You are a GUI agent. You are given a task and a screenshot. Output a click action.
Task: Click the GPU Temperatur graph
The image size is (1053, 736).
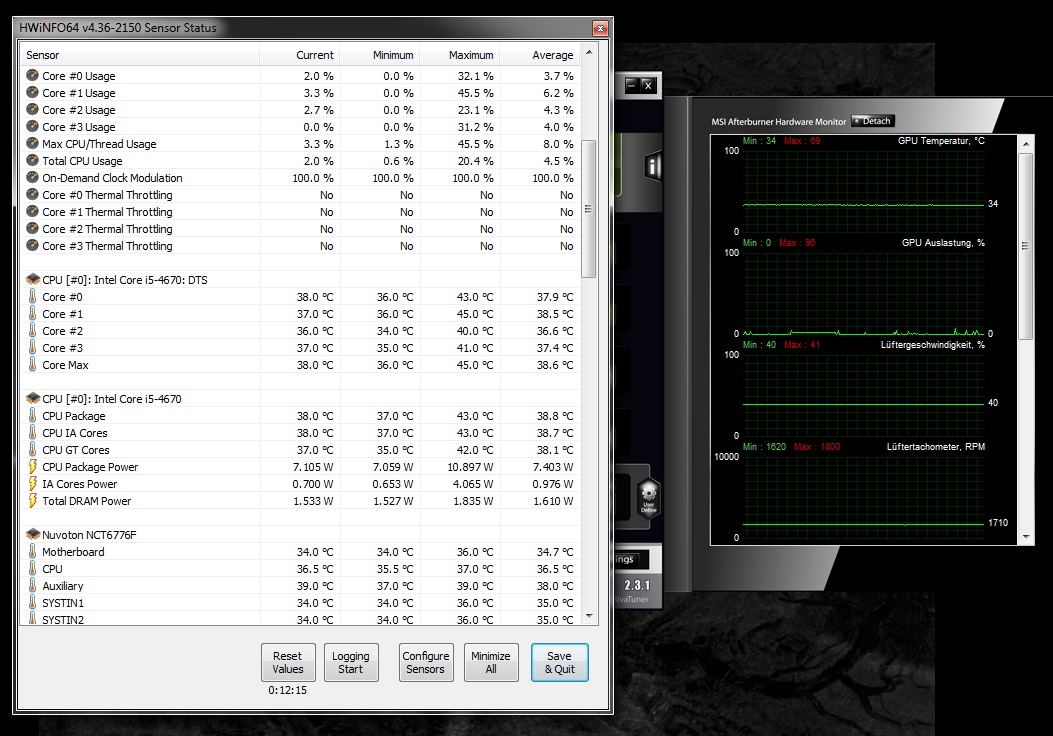[x=864, y=191]
